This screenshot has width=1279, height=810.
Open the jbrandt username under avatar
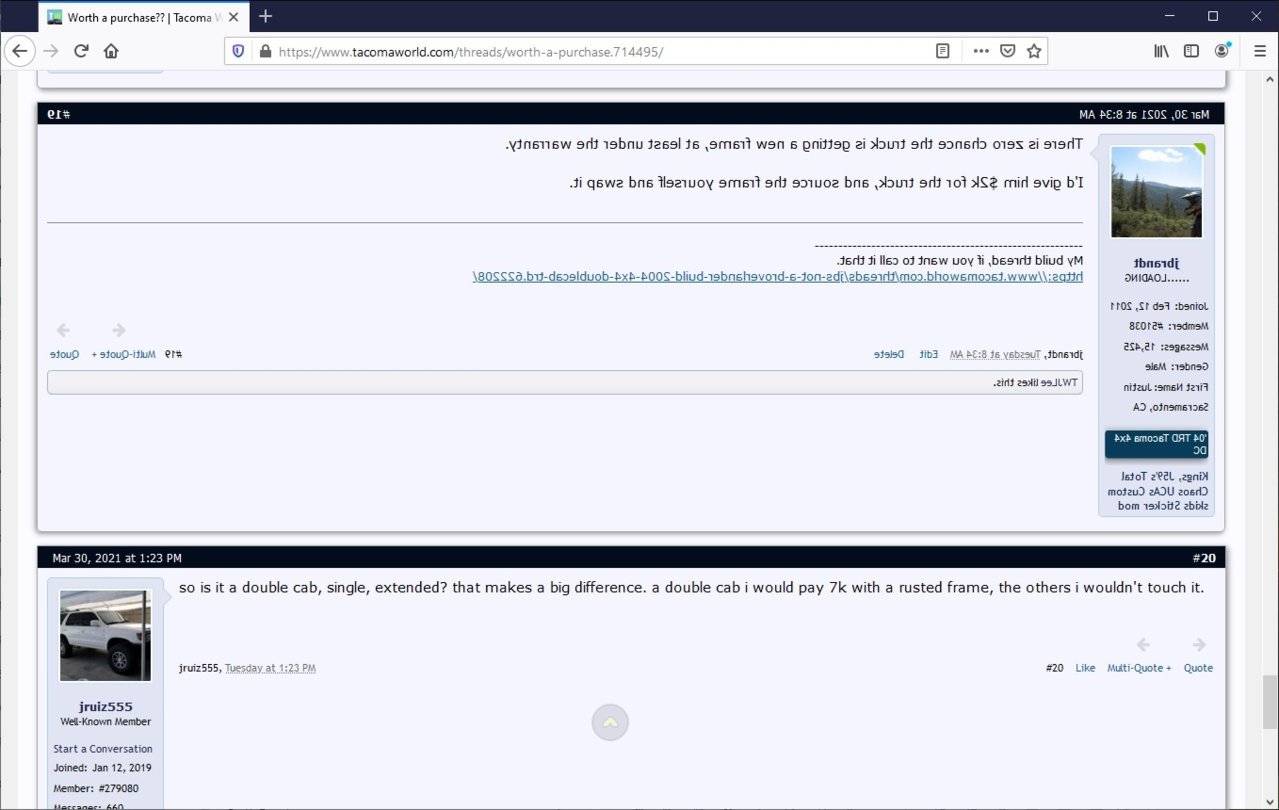1157,262
